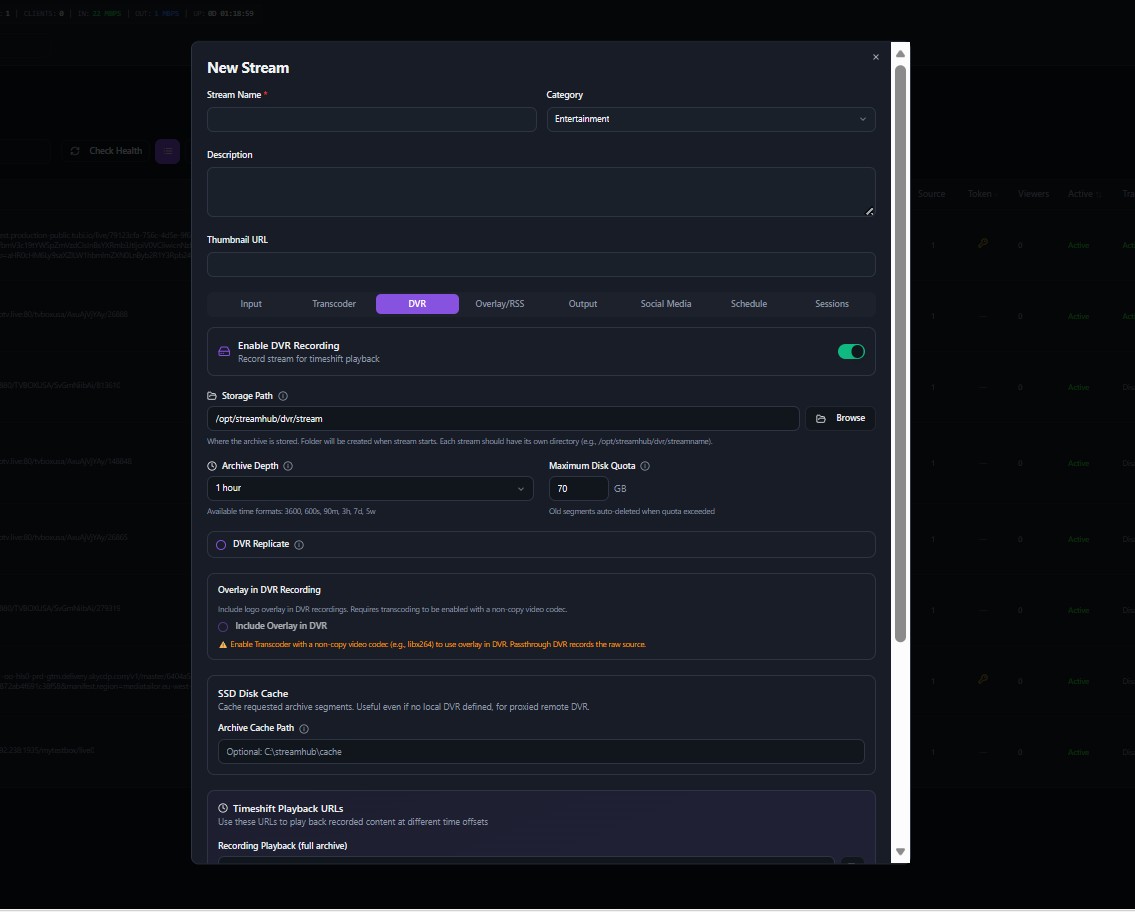Click the Check Health refresh icon
The image size is (1135, 912).
tap(75, 151)
